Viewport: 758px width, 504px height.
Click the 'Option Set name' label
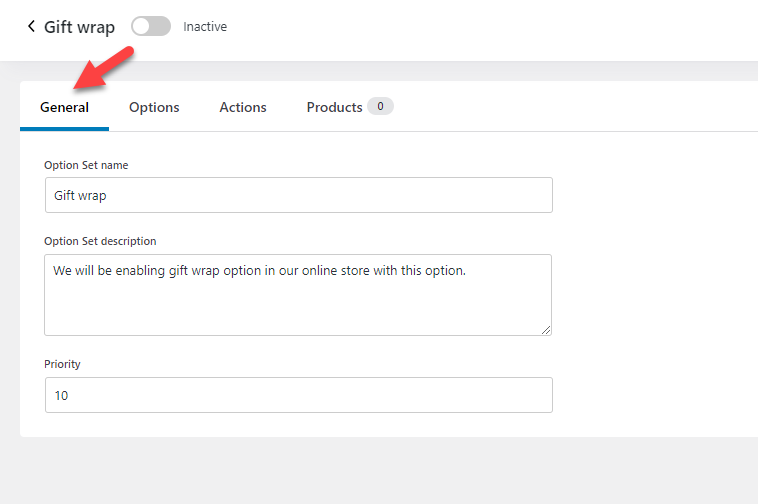coord(86,165)
